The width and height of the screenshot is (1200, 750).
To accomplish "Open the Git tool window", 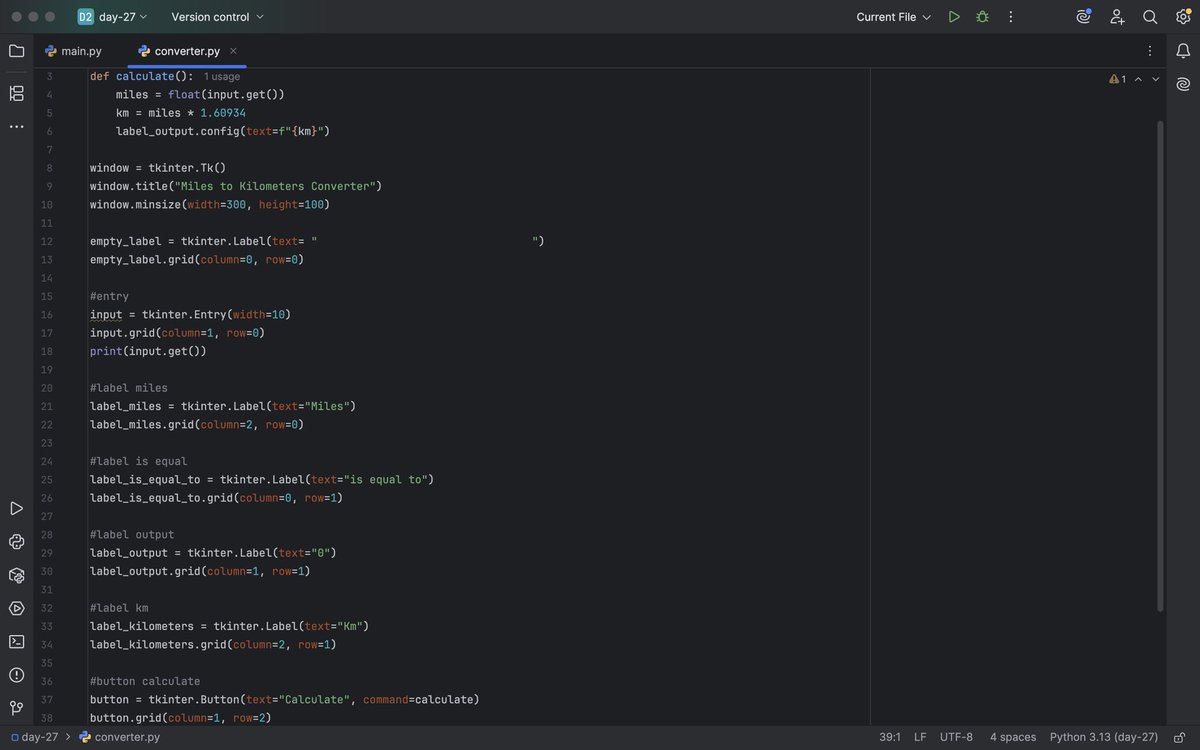I will [16, 708].
